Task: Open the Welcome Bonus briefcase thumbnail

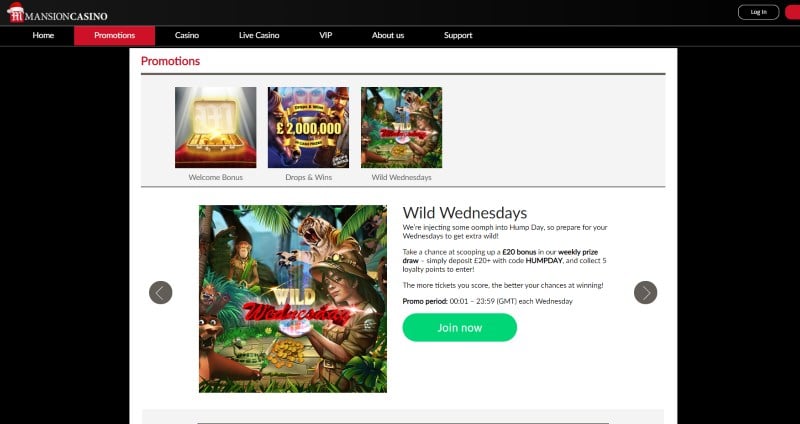Action: tap(216, 128)
